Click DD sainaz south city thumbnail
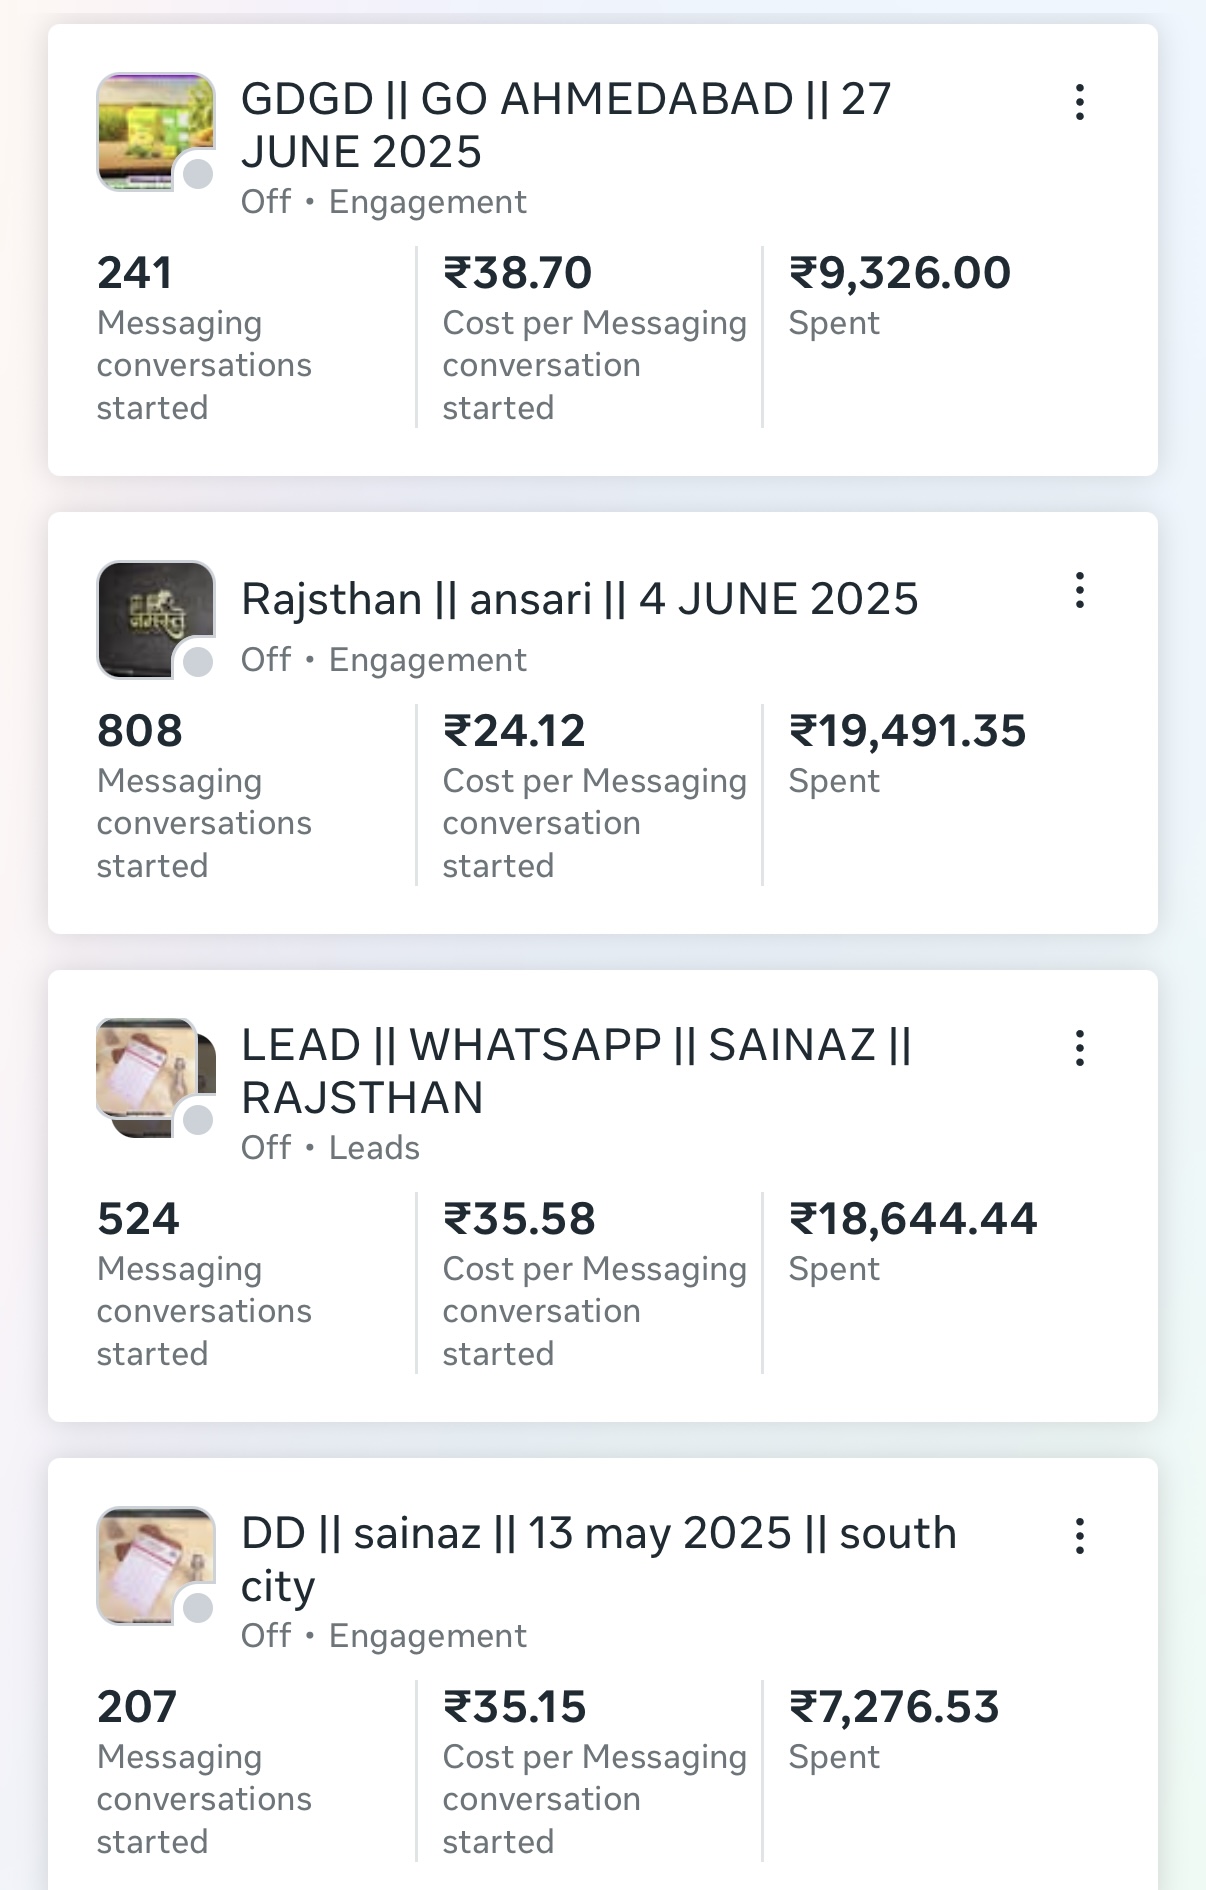 pyautogui.click(x=150, y=1560)
